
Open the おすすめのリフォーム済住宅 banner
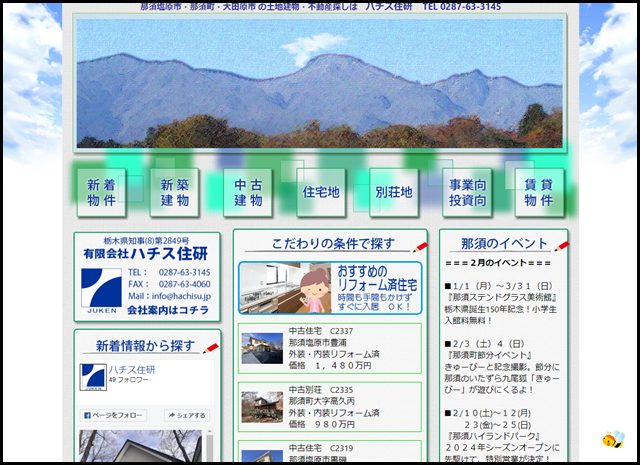pyautogui.click(x=330, y=288)
